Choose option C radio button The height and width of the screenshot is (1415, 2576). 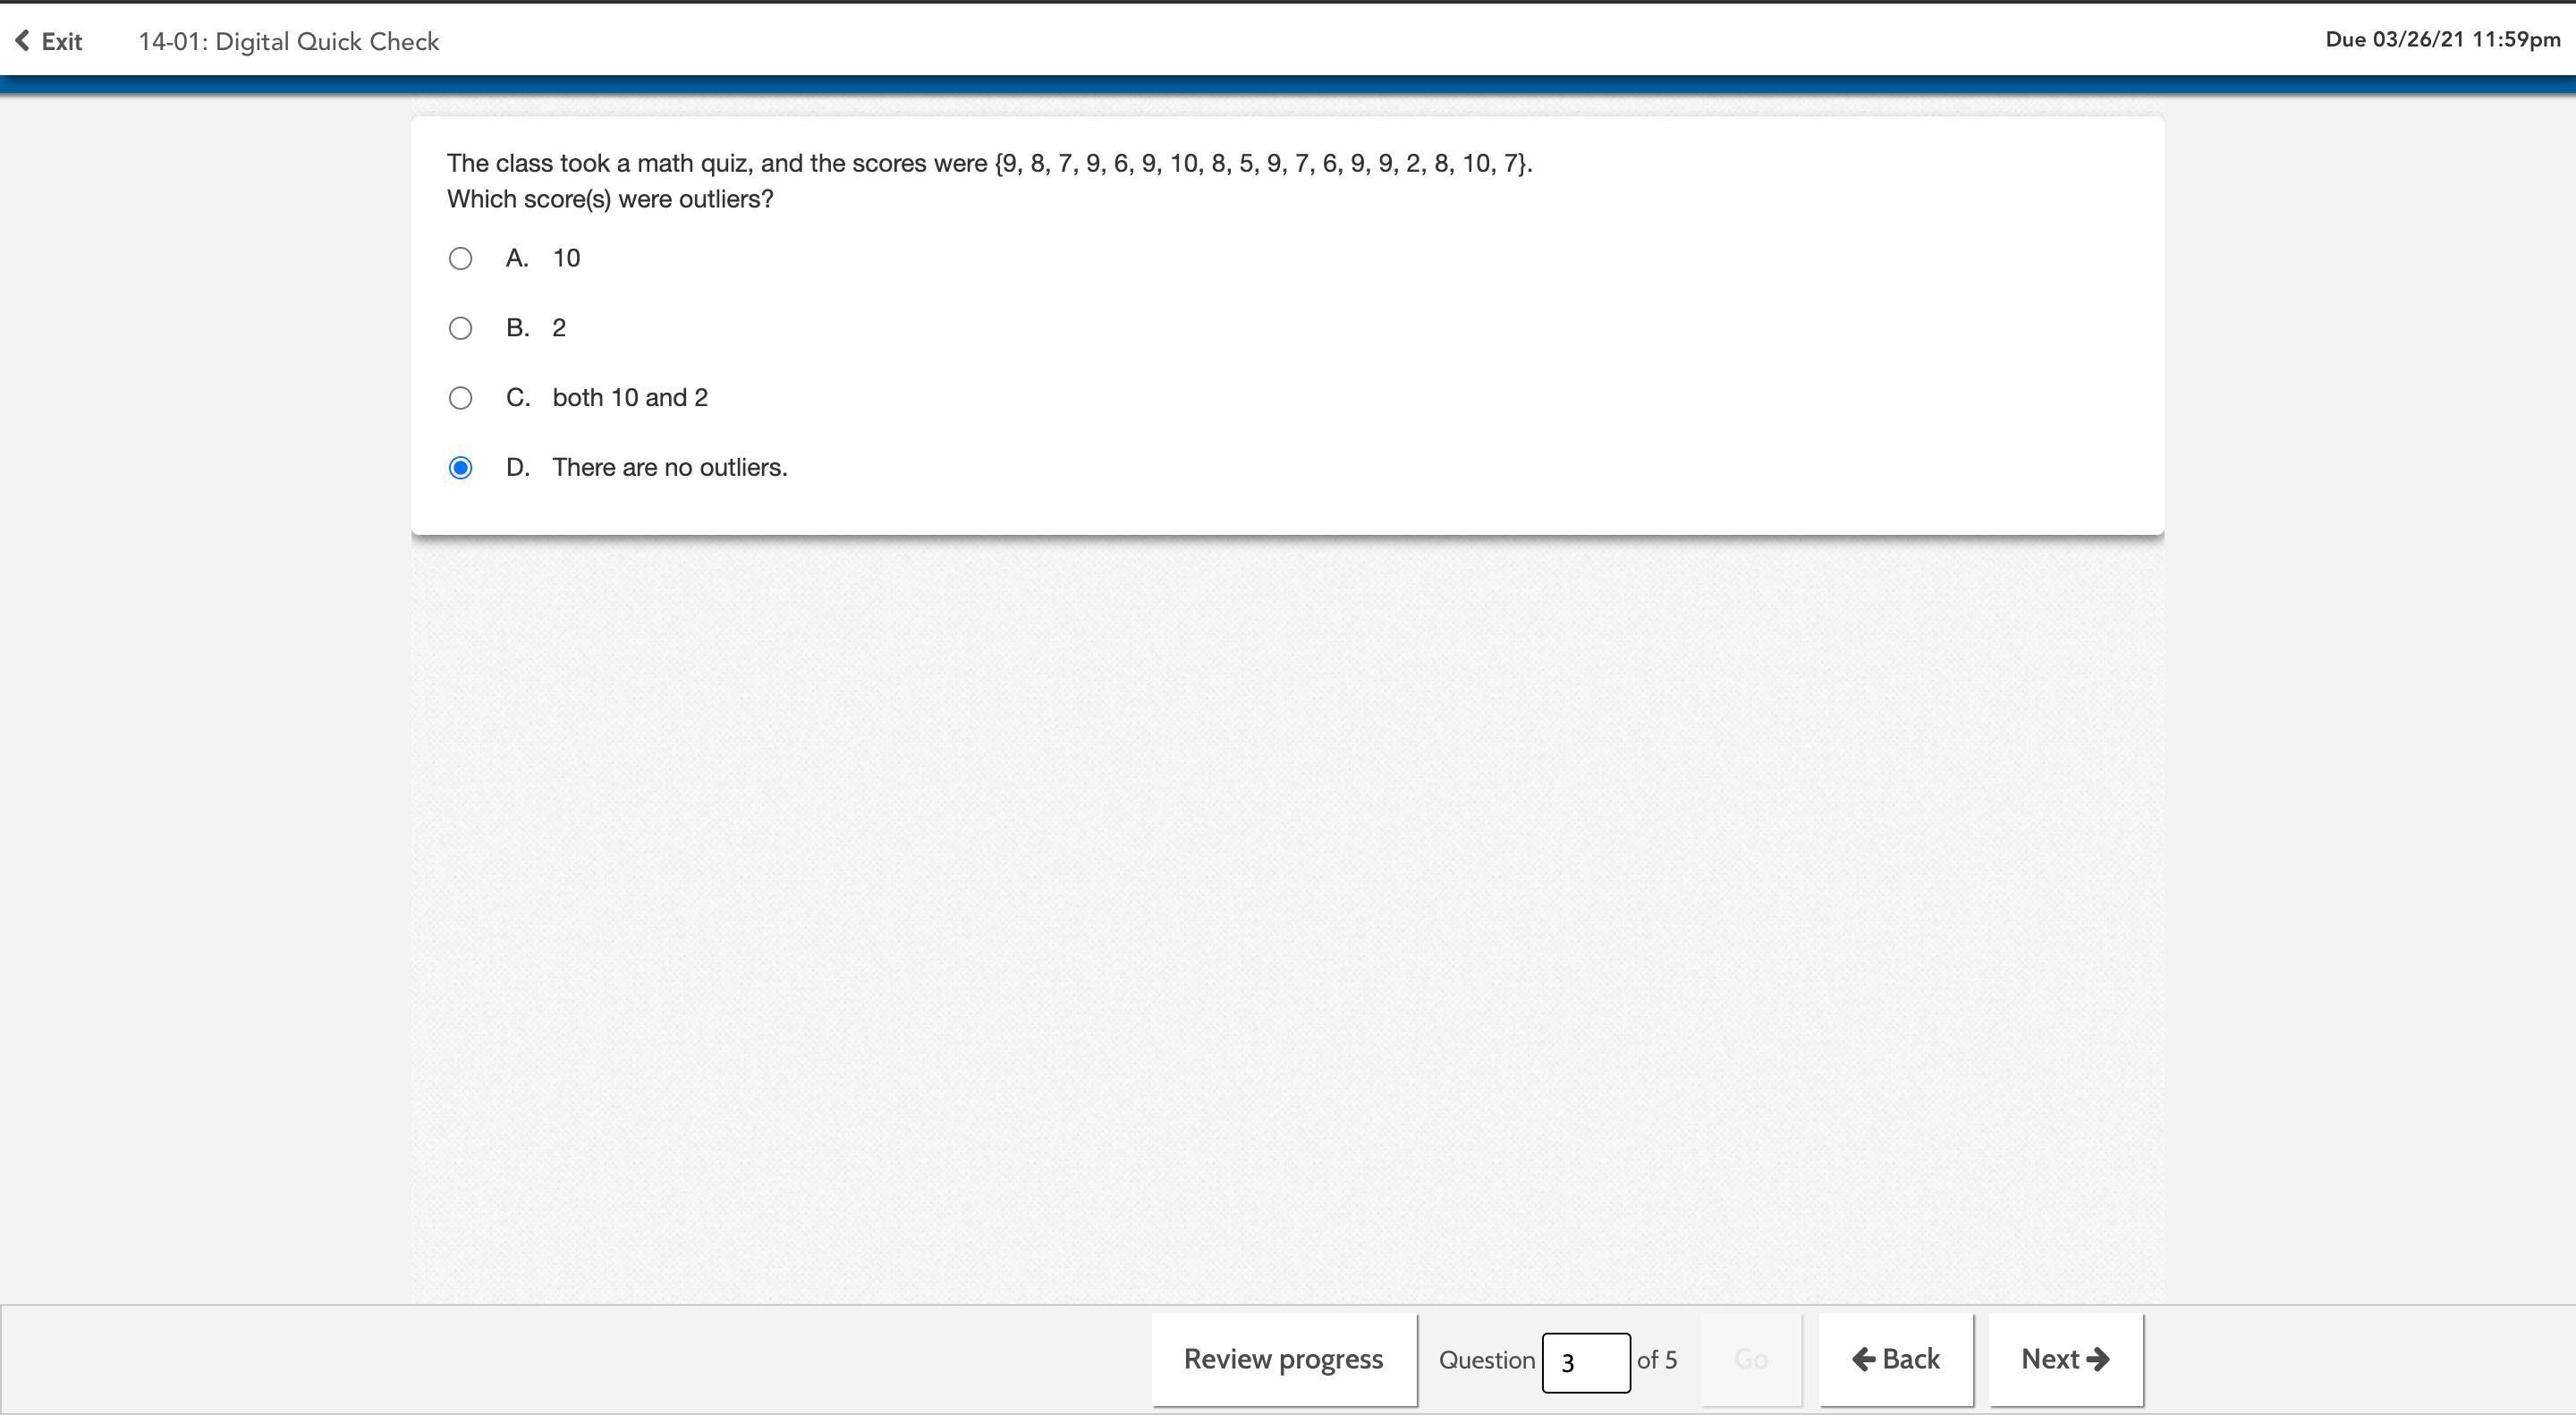[460, 398]
